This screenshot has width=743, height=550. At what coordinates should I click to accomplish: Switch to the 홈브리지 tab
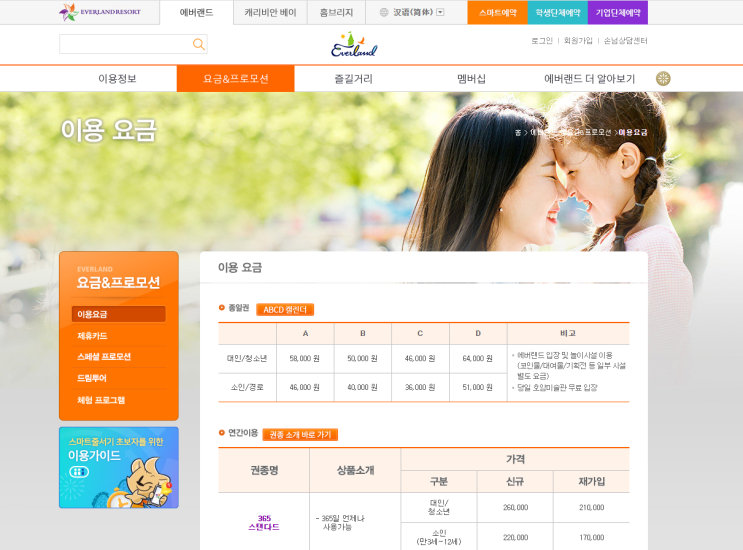coord(336,12)
